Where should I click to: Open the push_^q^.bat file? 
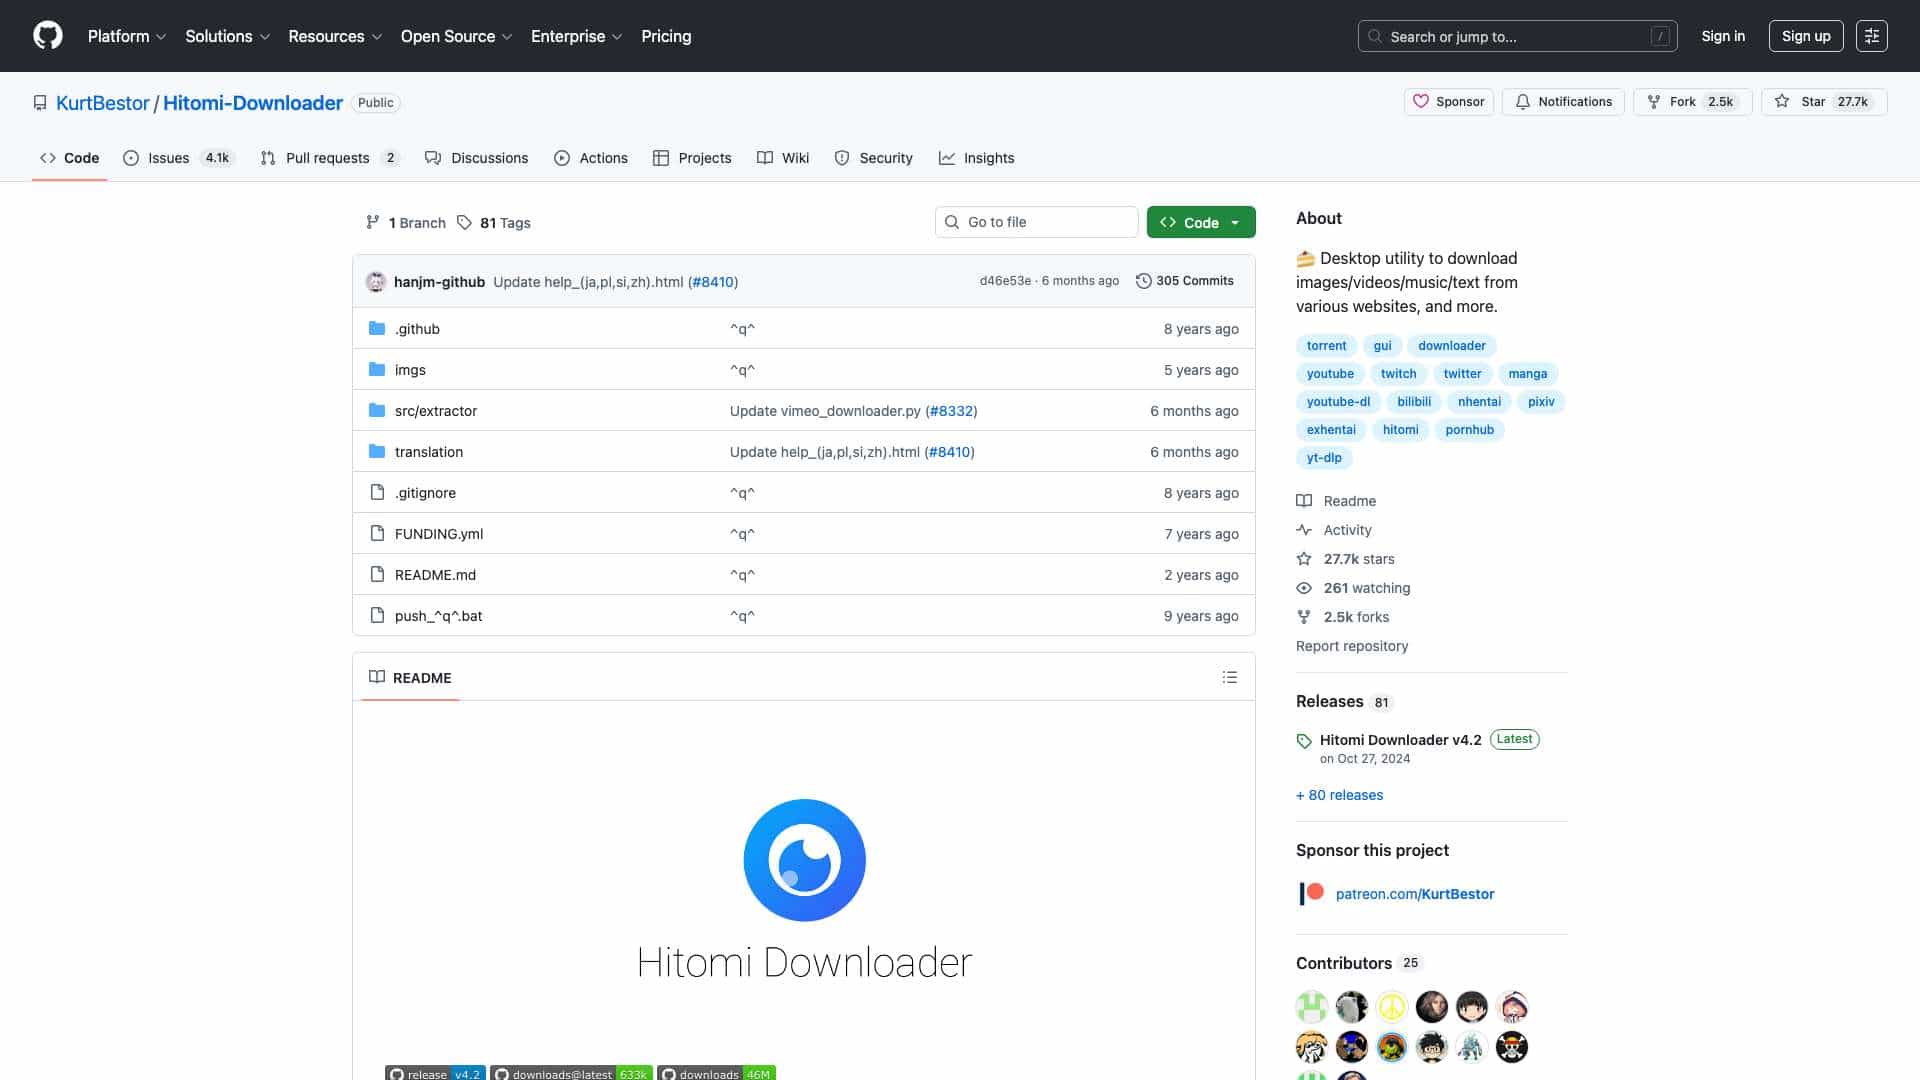pyautogui.click(x=438, y=615)
